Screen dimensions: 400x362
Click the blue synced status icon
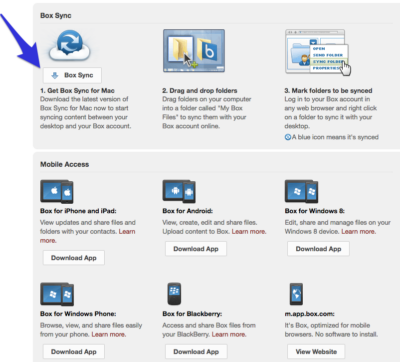pos(288,137)
